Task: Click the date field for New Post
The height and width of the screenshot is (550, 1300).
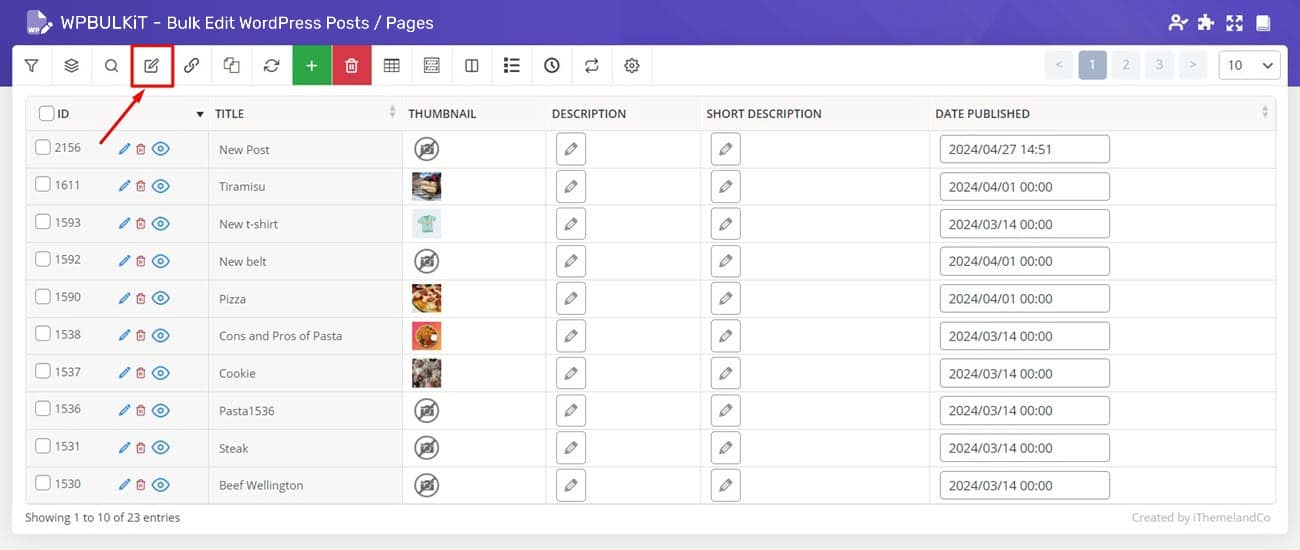Action: 1025,149
